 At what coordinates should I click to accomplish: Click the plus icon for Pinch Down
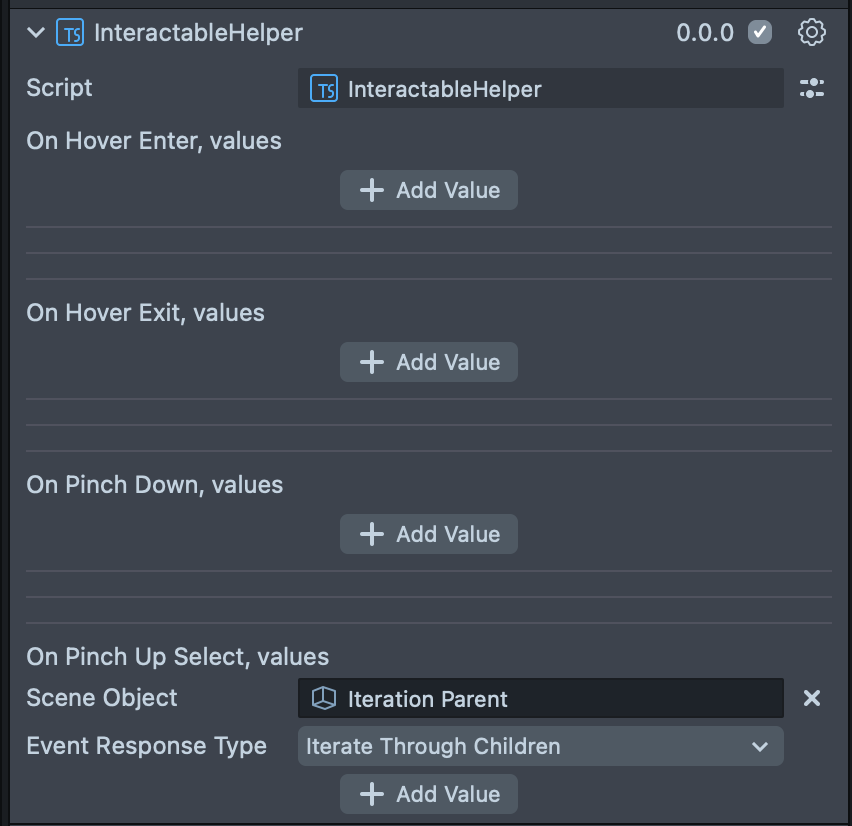tap(372, 534)
